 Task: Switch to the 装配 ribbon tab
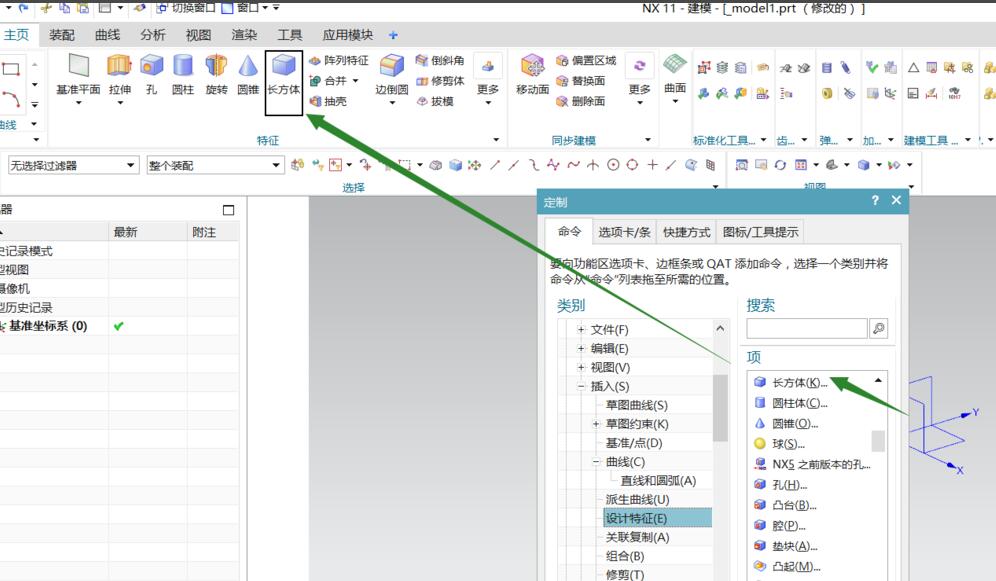click(60, 33)
